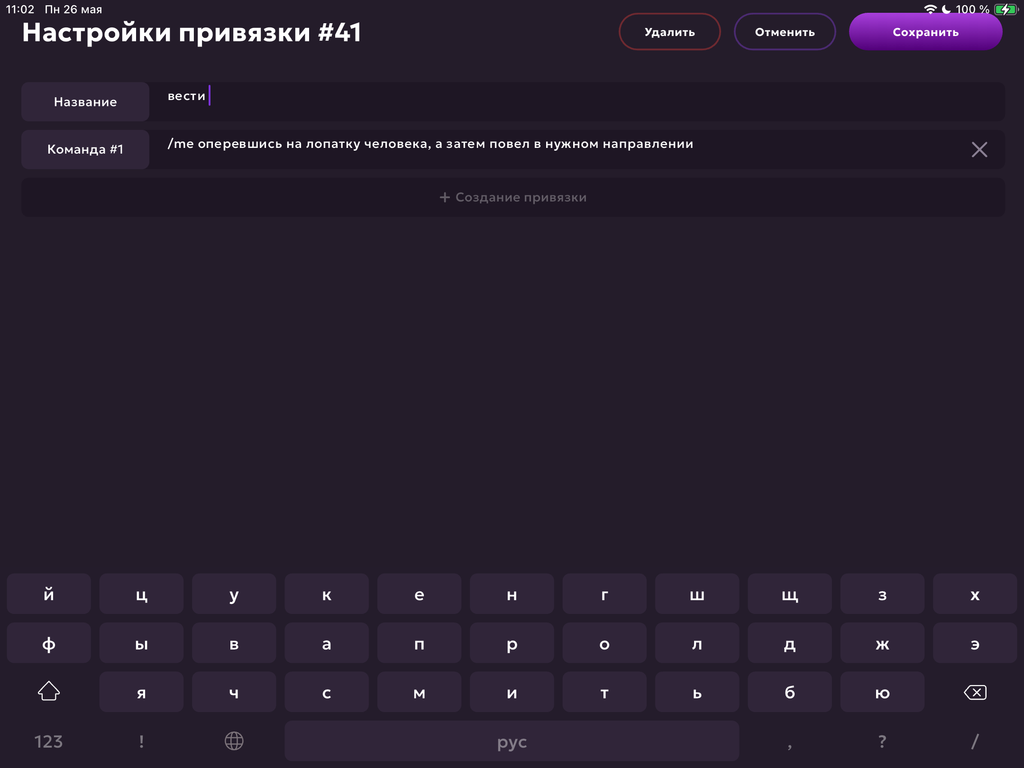
Task: Select the Команда #1 label
Action: click(x=86, y=150)
